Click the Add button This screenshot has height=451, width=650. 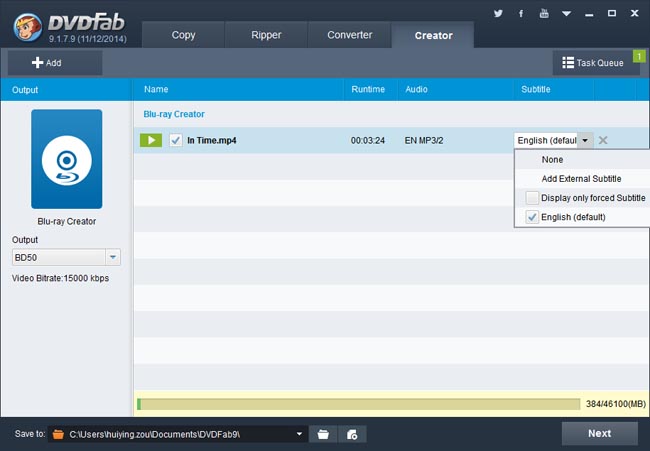(55, 63)
